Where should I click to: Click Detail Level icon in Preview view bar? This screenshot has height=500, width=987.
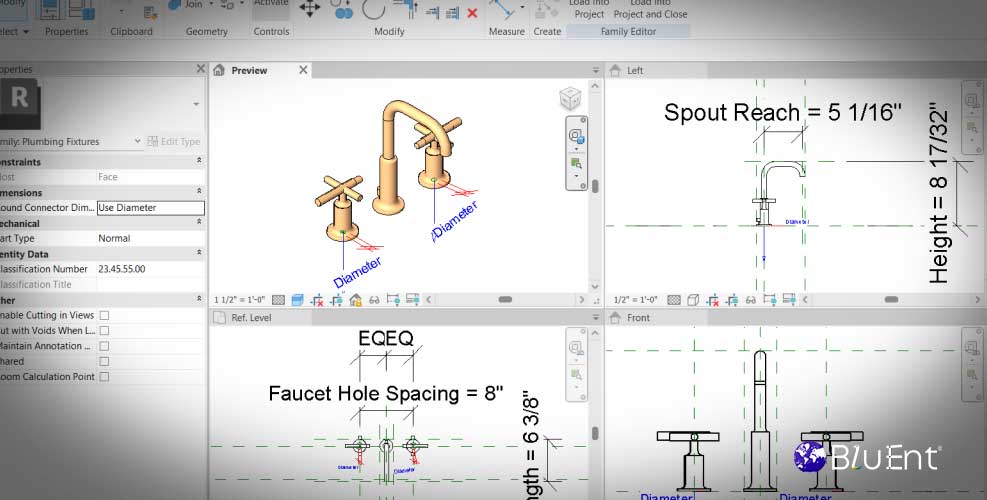coord(278,300)
